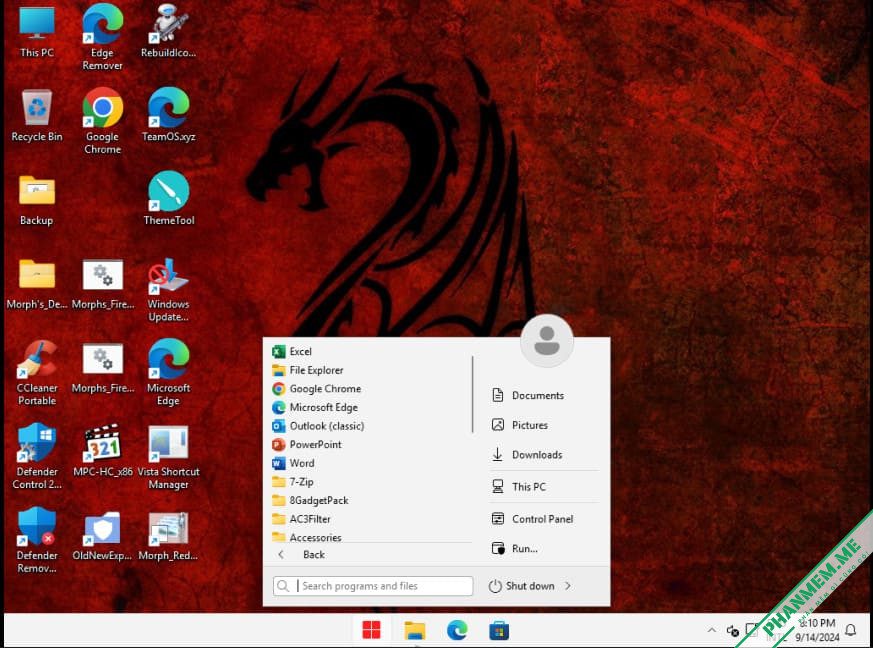The height and width of the screenshot is (648, 873).
Task: Launch Microsoft Edge from the taskbar
Action: coord(457,630)
